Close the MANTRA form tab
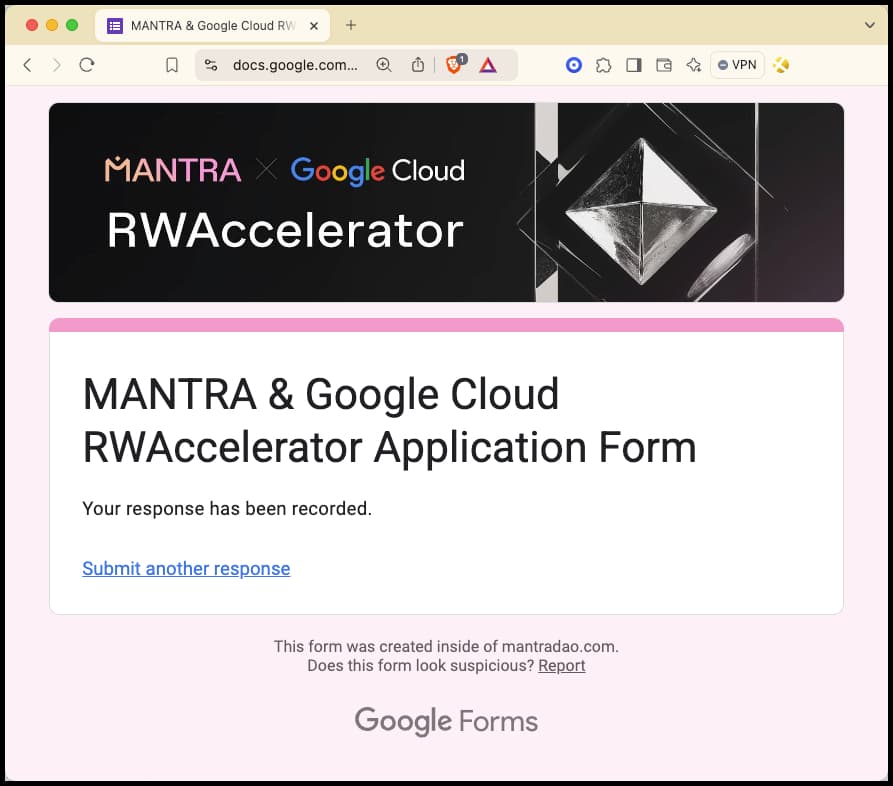893x786 pixels. coord(315,26)
